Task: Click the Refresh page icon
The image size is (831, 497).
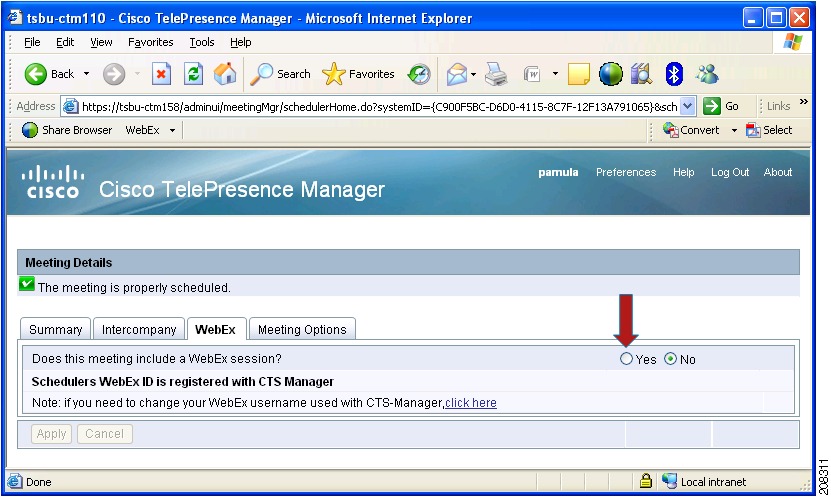Action: click(x=193, y=74)
